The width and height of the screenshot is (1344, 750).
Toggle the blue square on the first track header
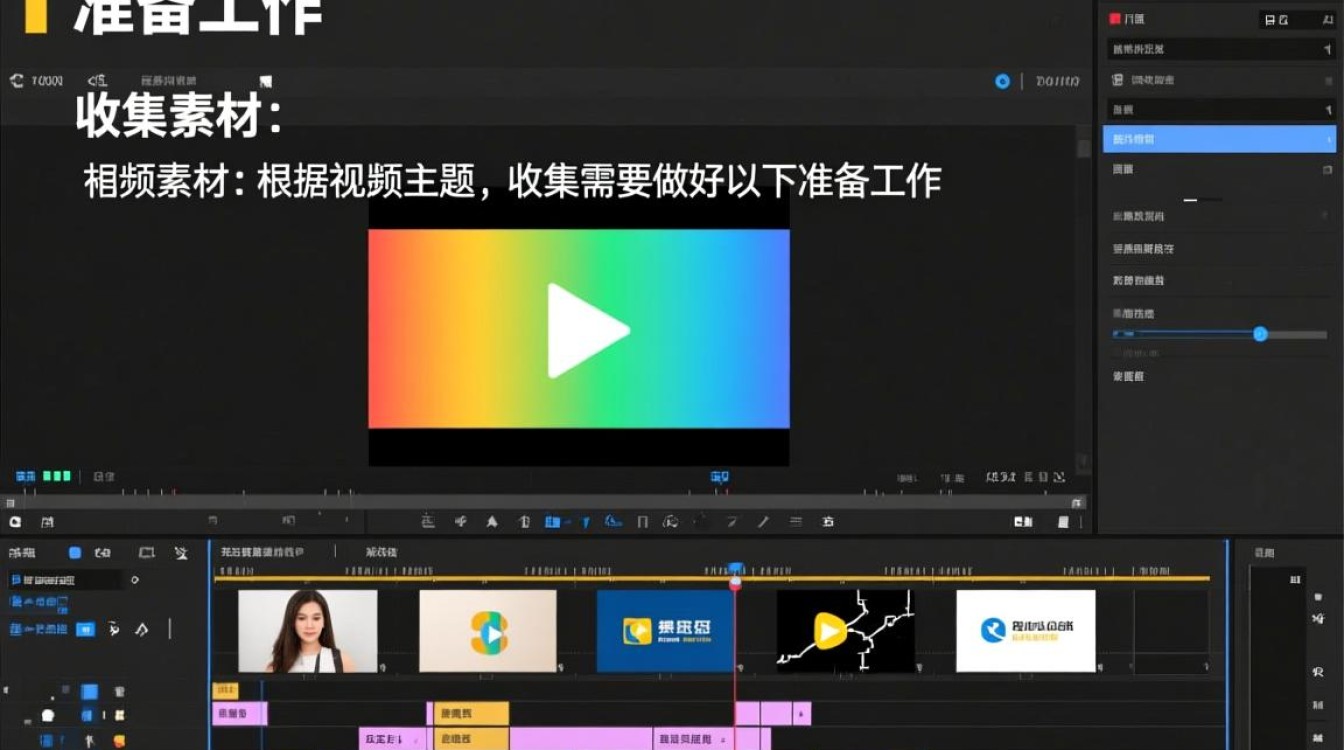click(x=89, y=691)
